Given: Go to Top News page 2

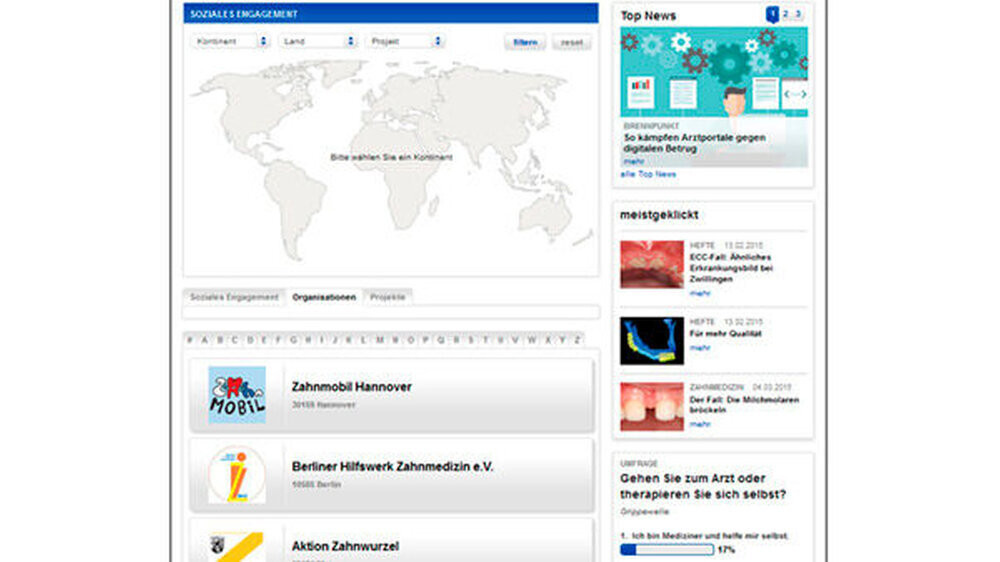Looking at the screenshot, I should click(786, 14).
